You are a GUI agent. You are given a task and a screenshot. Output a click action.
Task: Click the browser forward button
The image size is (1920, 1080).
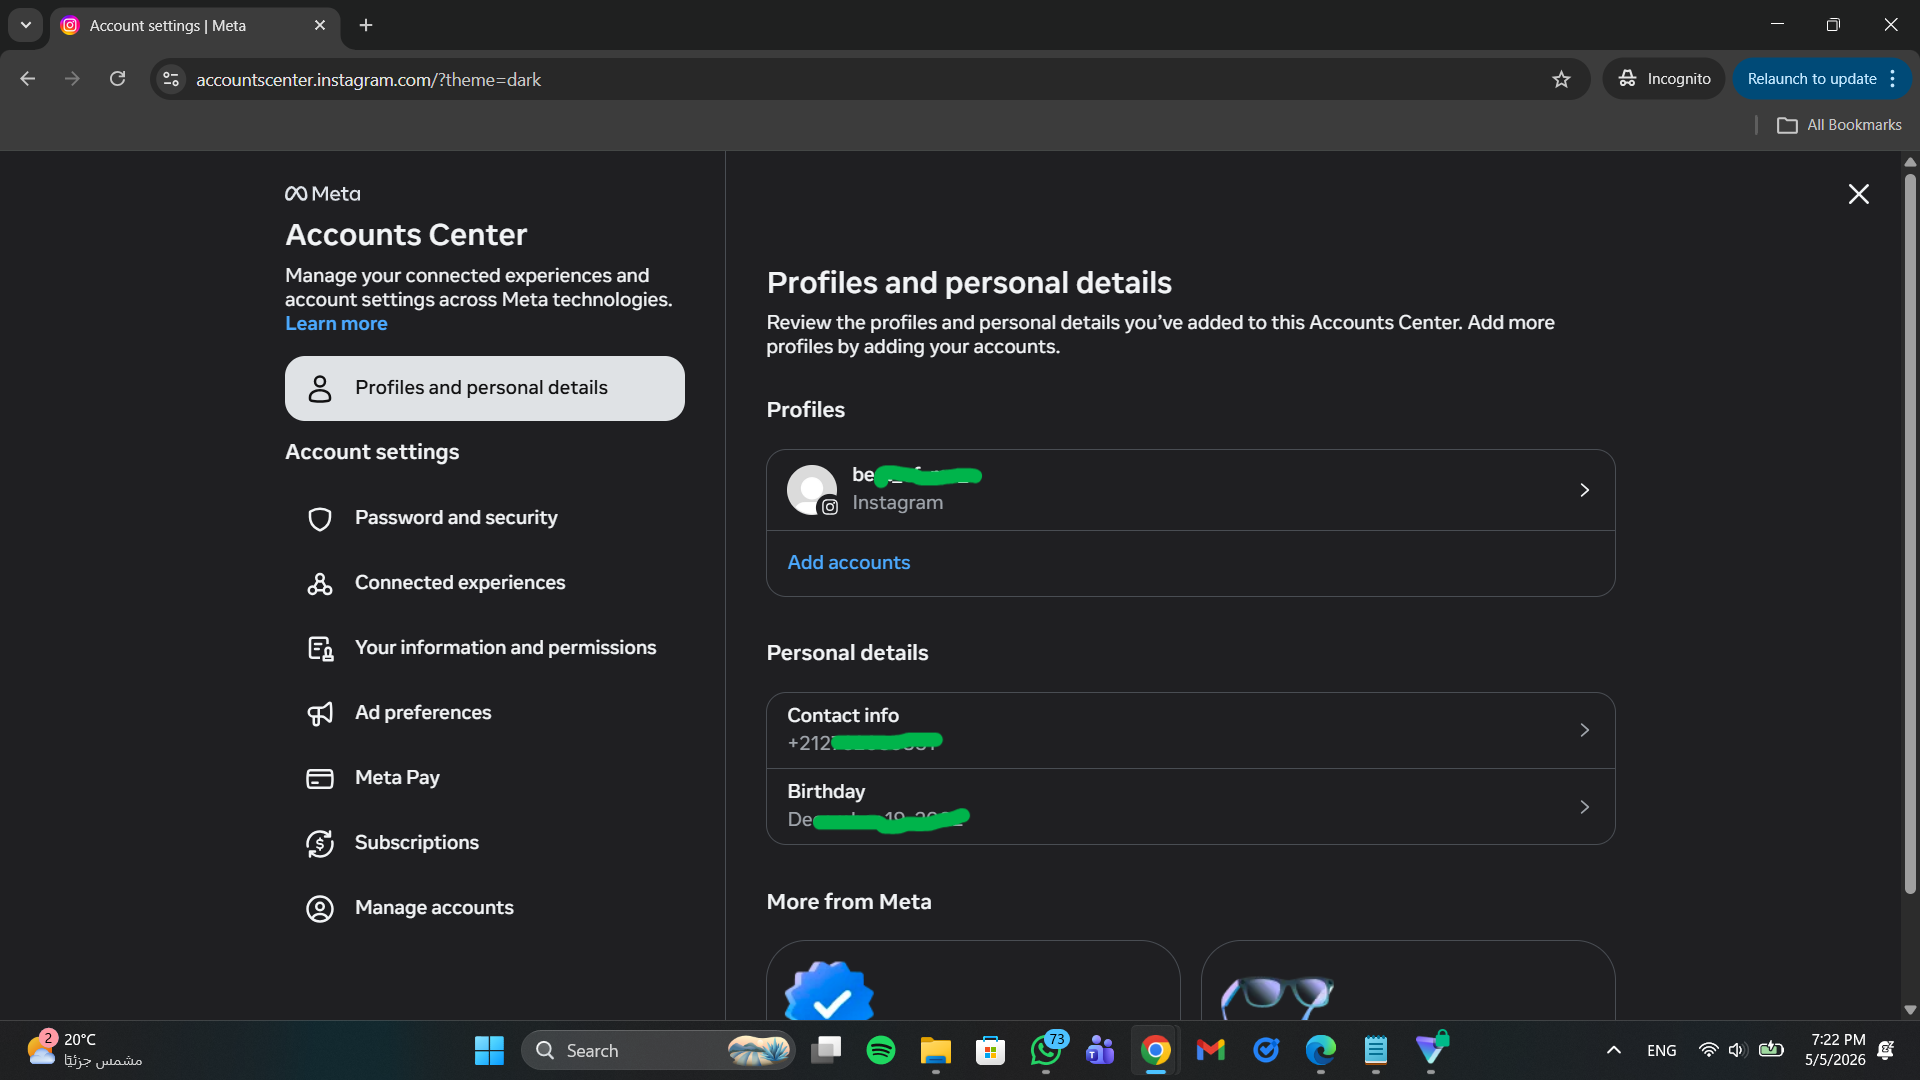72,79
